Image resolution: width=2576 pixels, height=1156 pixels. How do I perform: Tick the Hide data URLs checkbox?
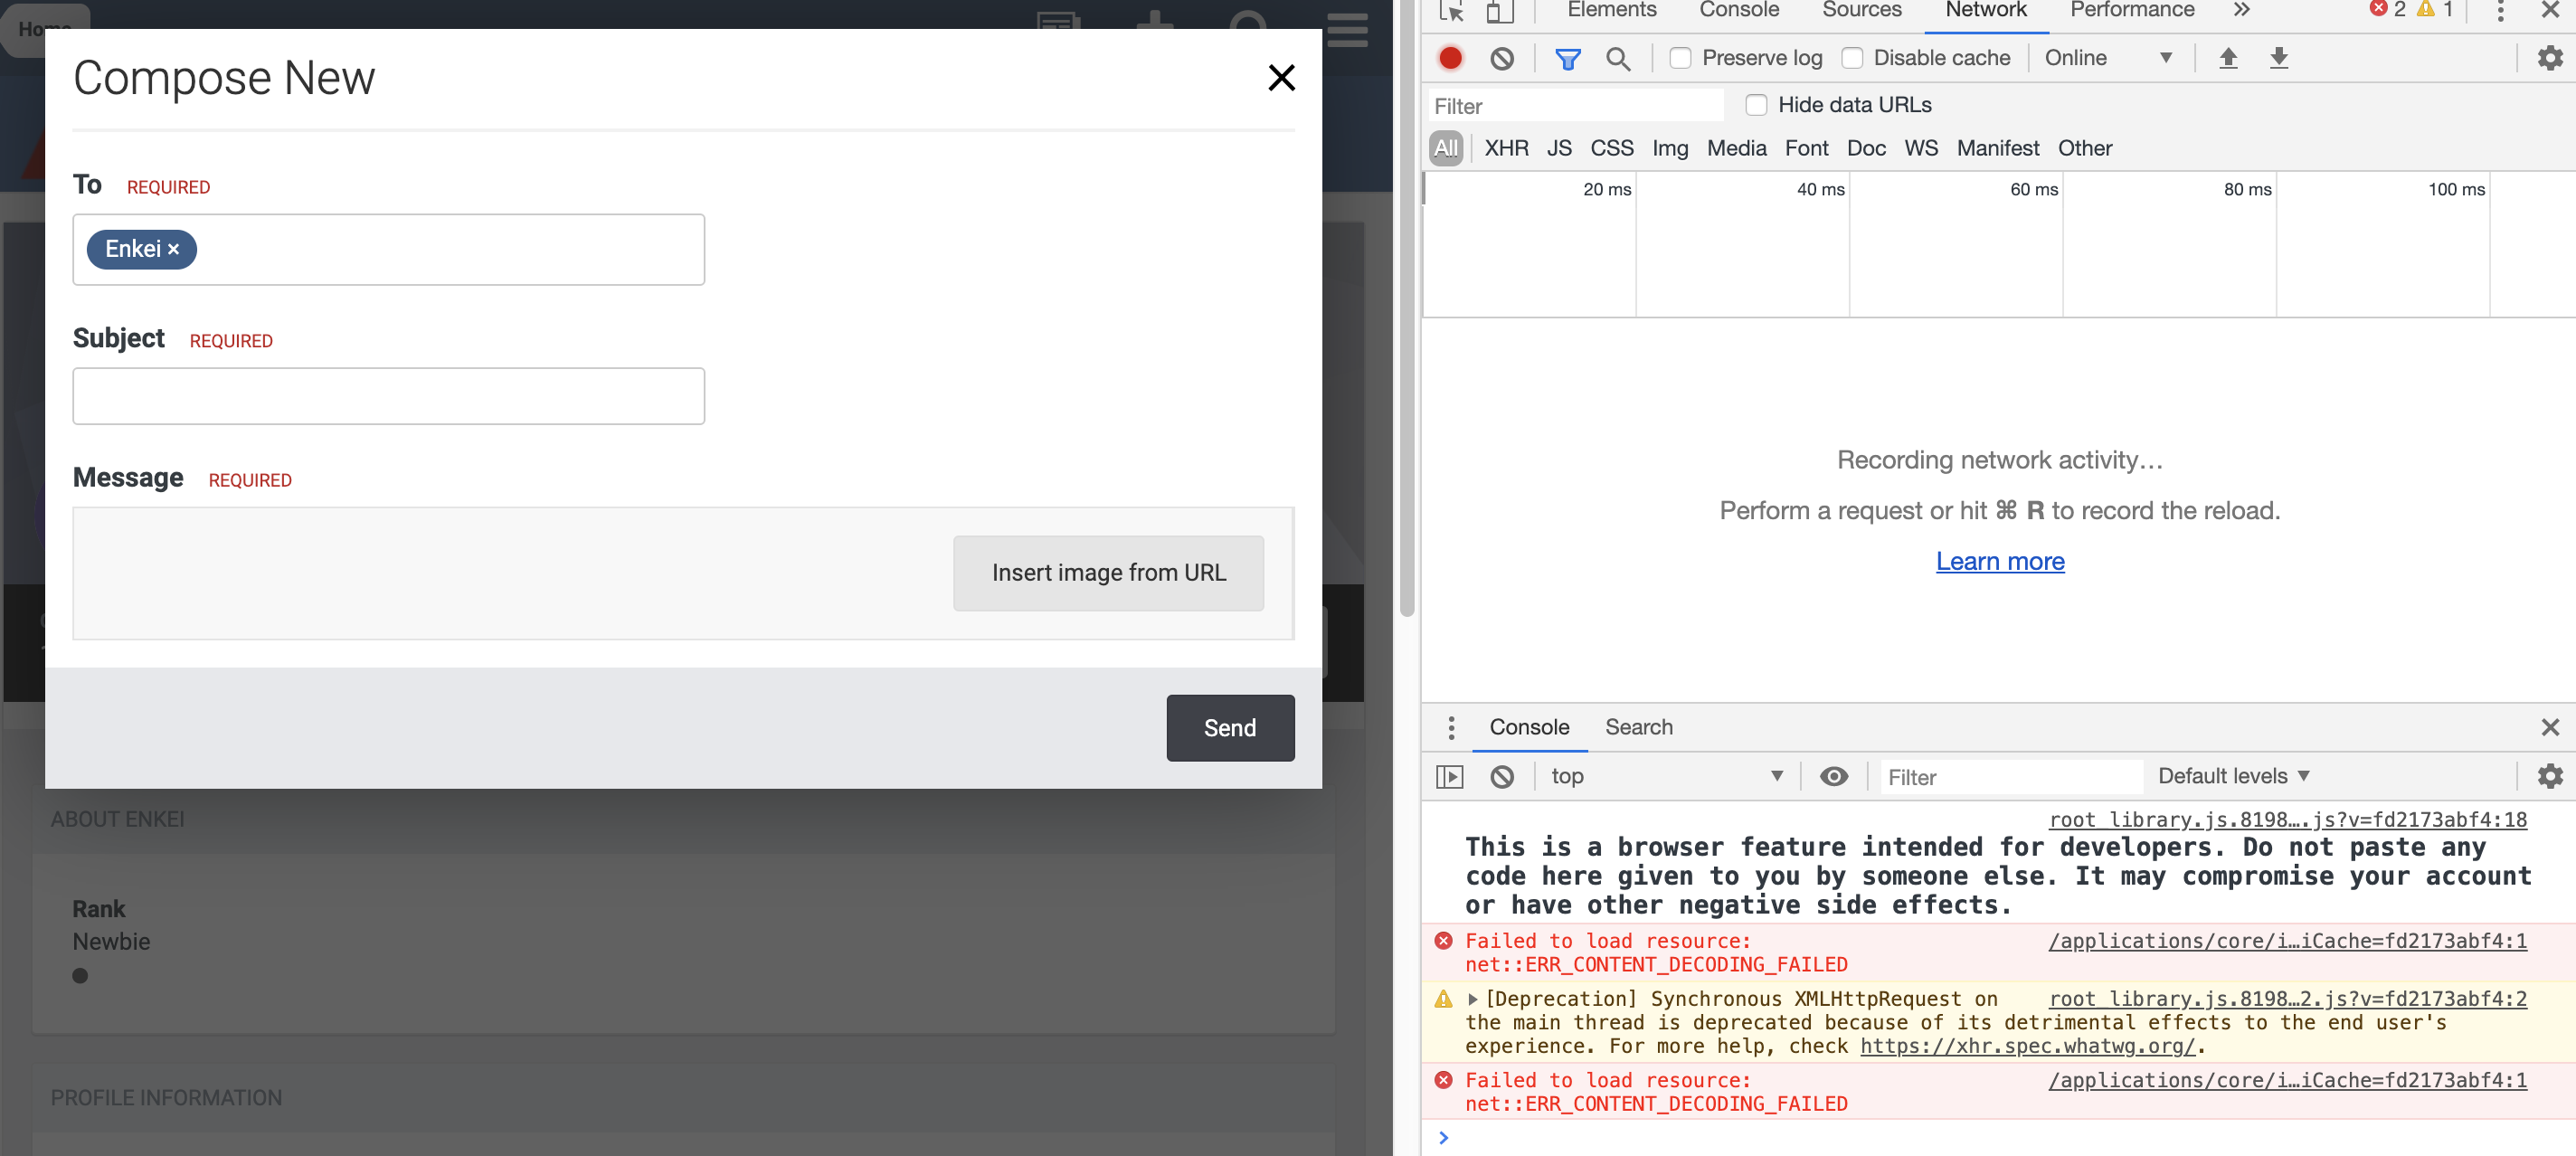pyautogui.click(x=1756, y=105)
